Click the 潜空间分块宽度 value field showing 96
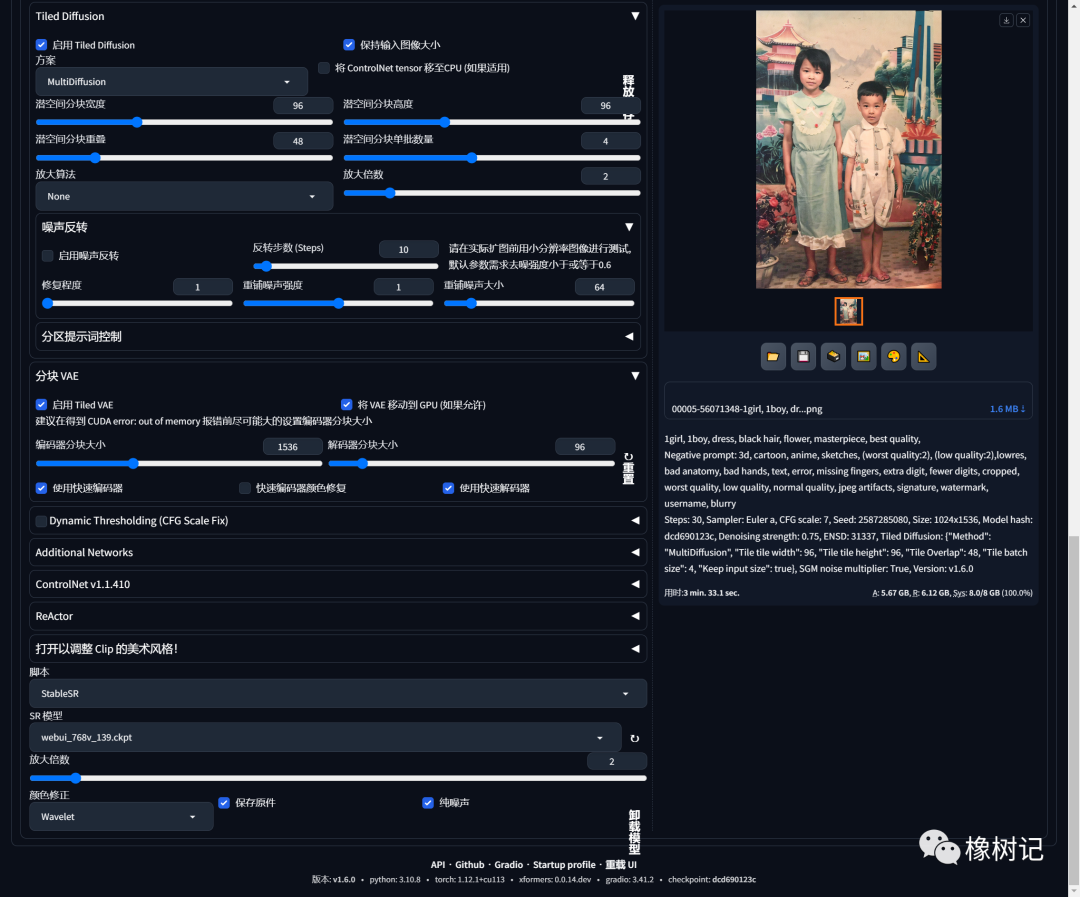 coord(302,105)
